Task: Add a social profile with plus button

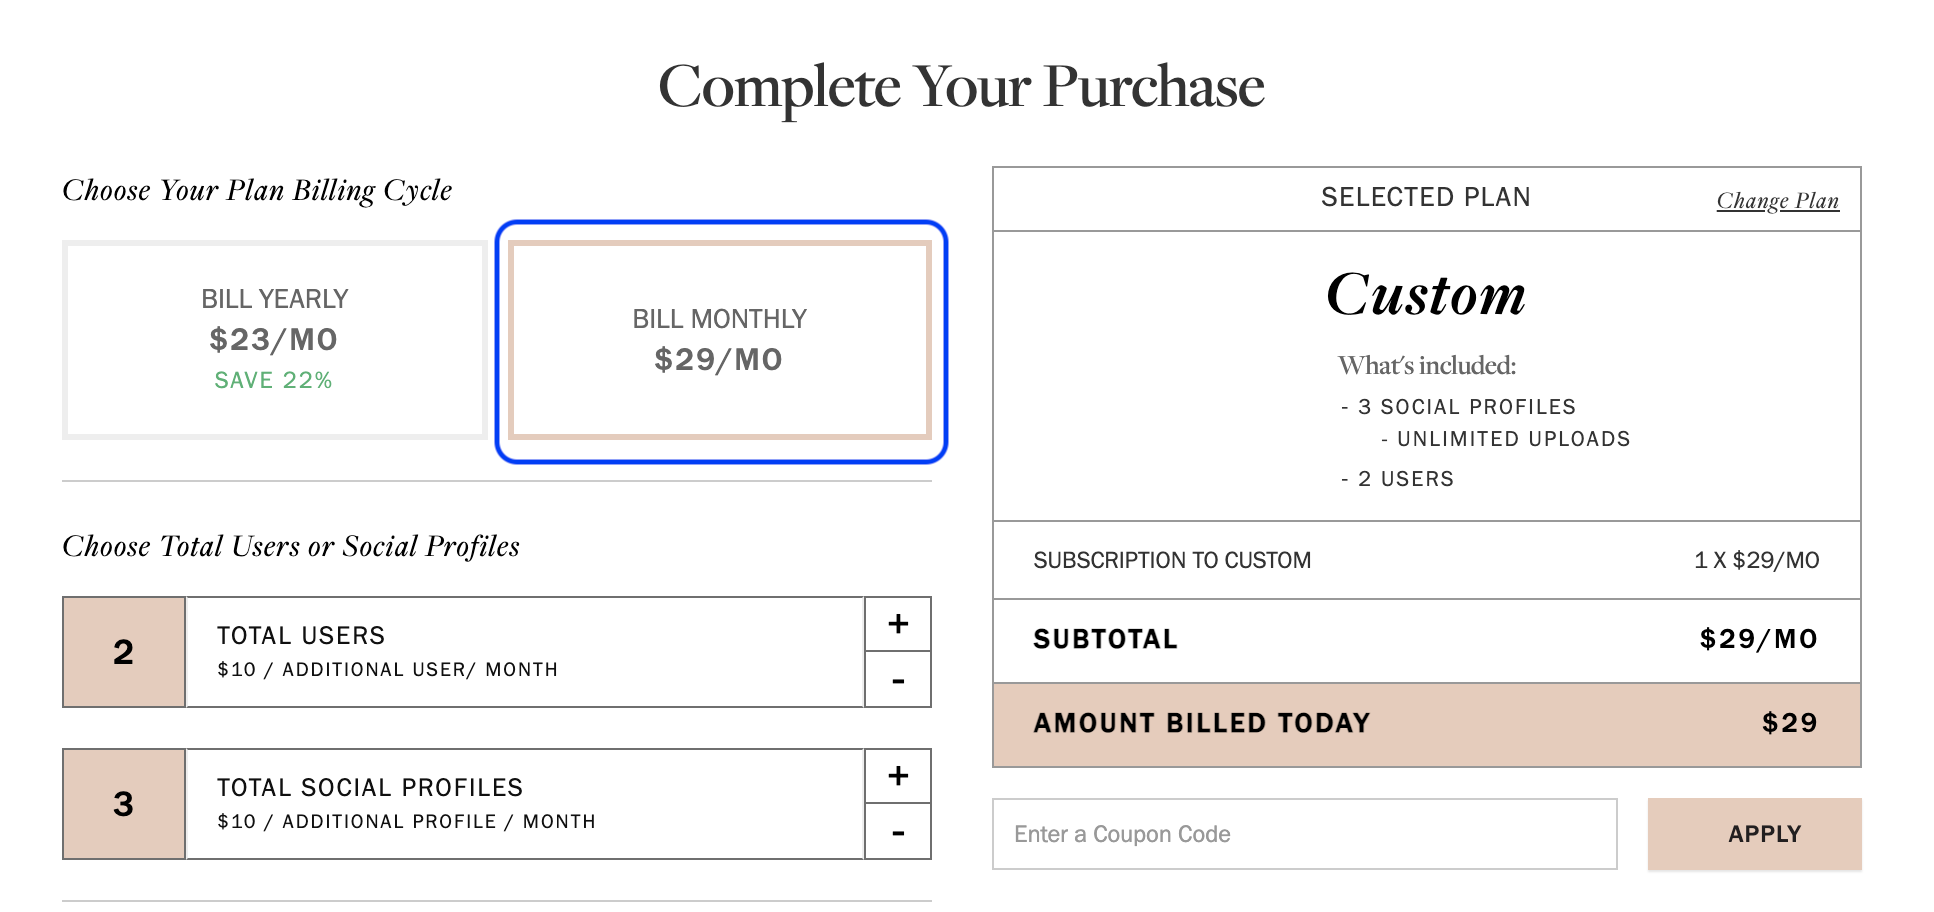Action: 898,776
